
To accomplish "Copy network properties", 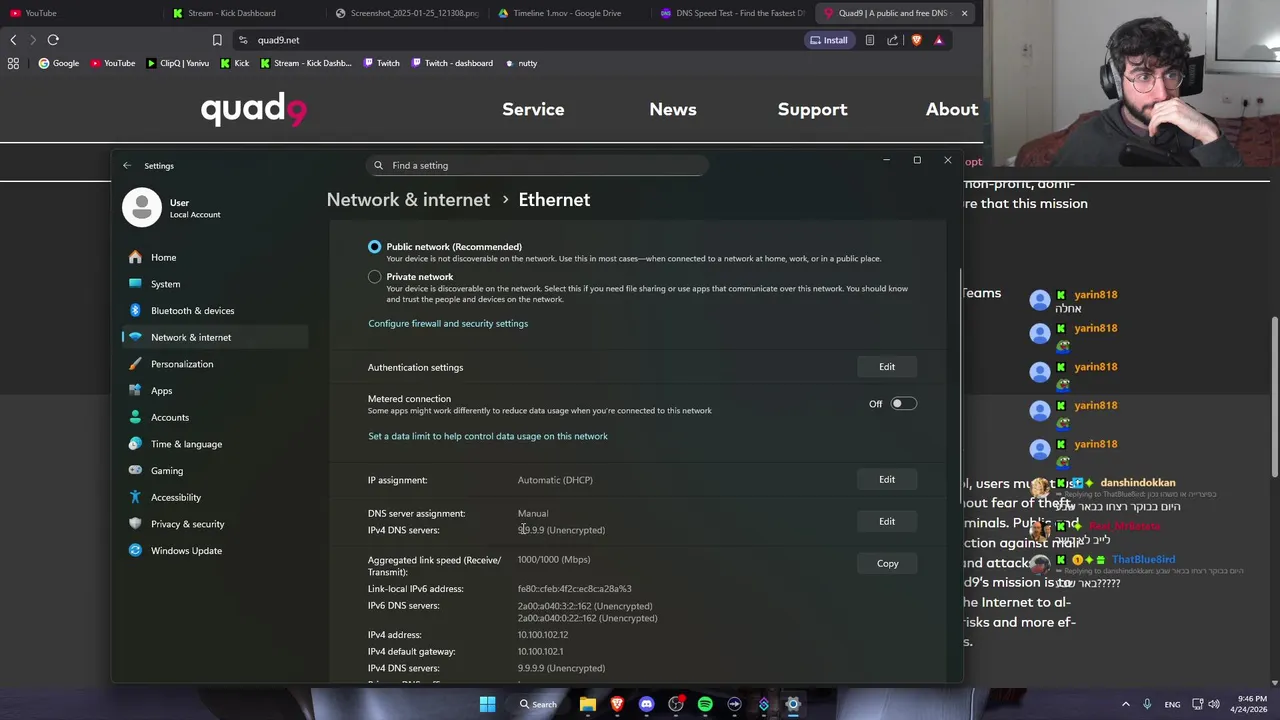I will pos(887,564).
